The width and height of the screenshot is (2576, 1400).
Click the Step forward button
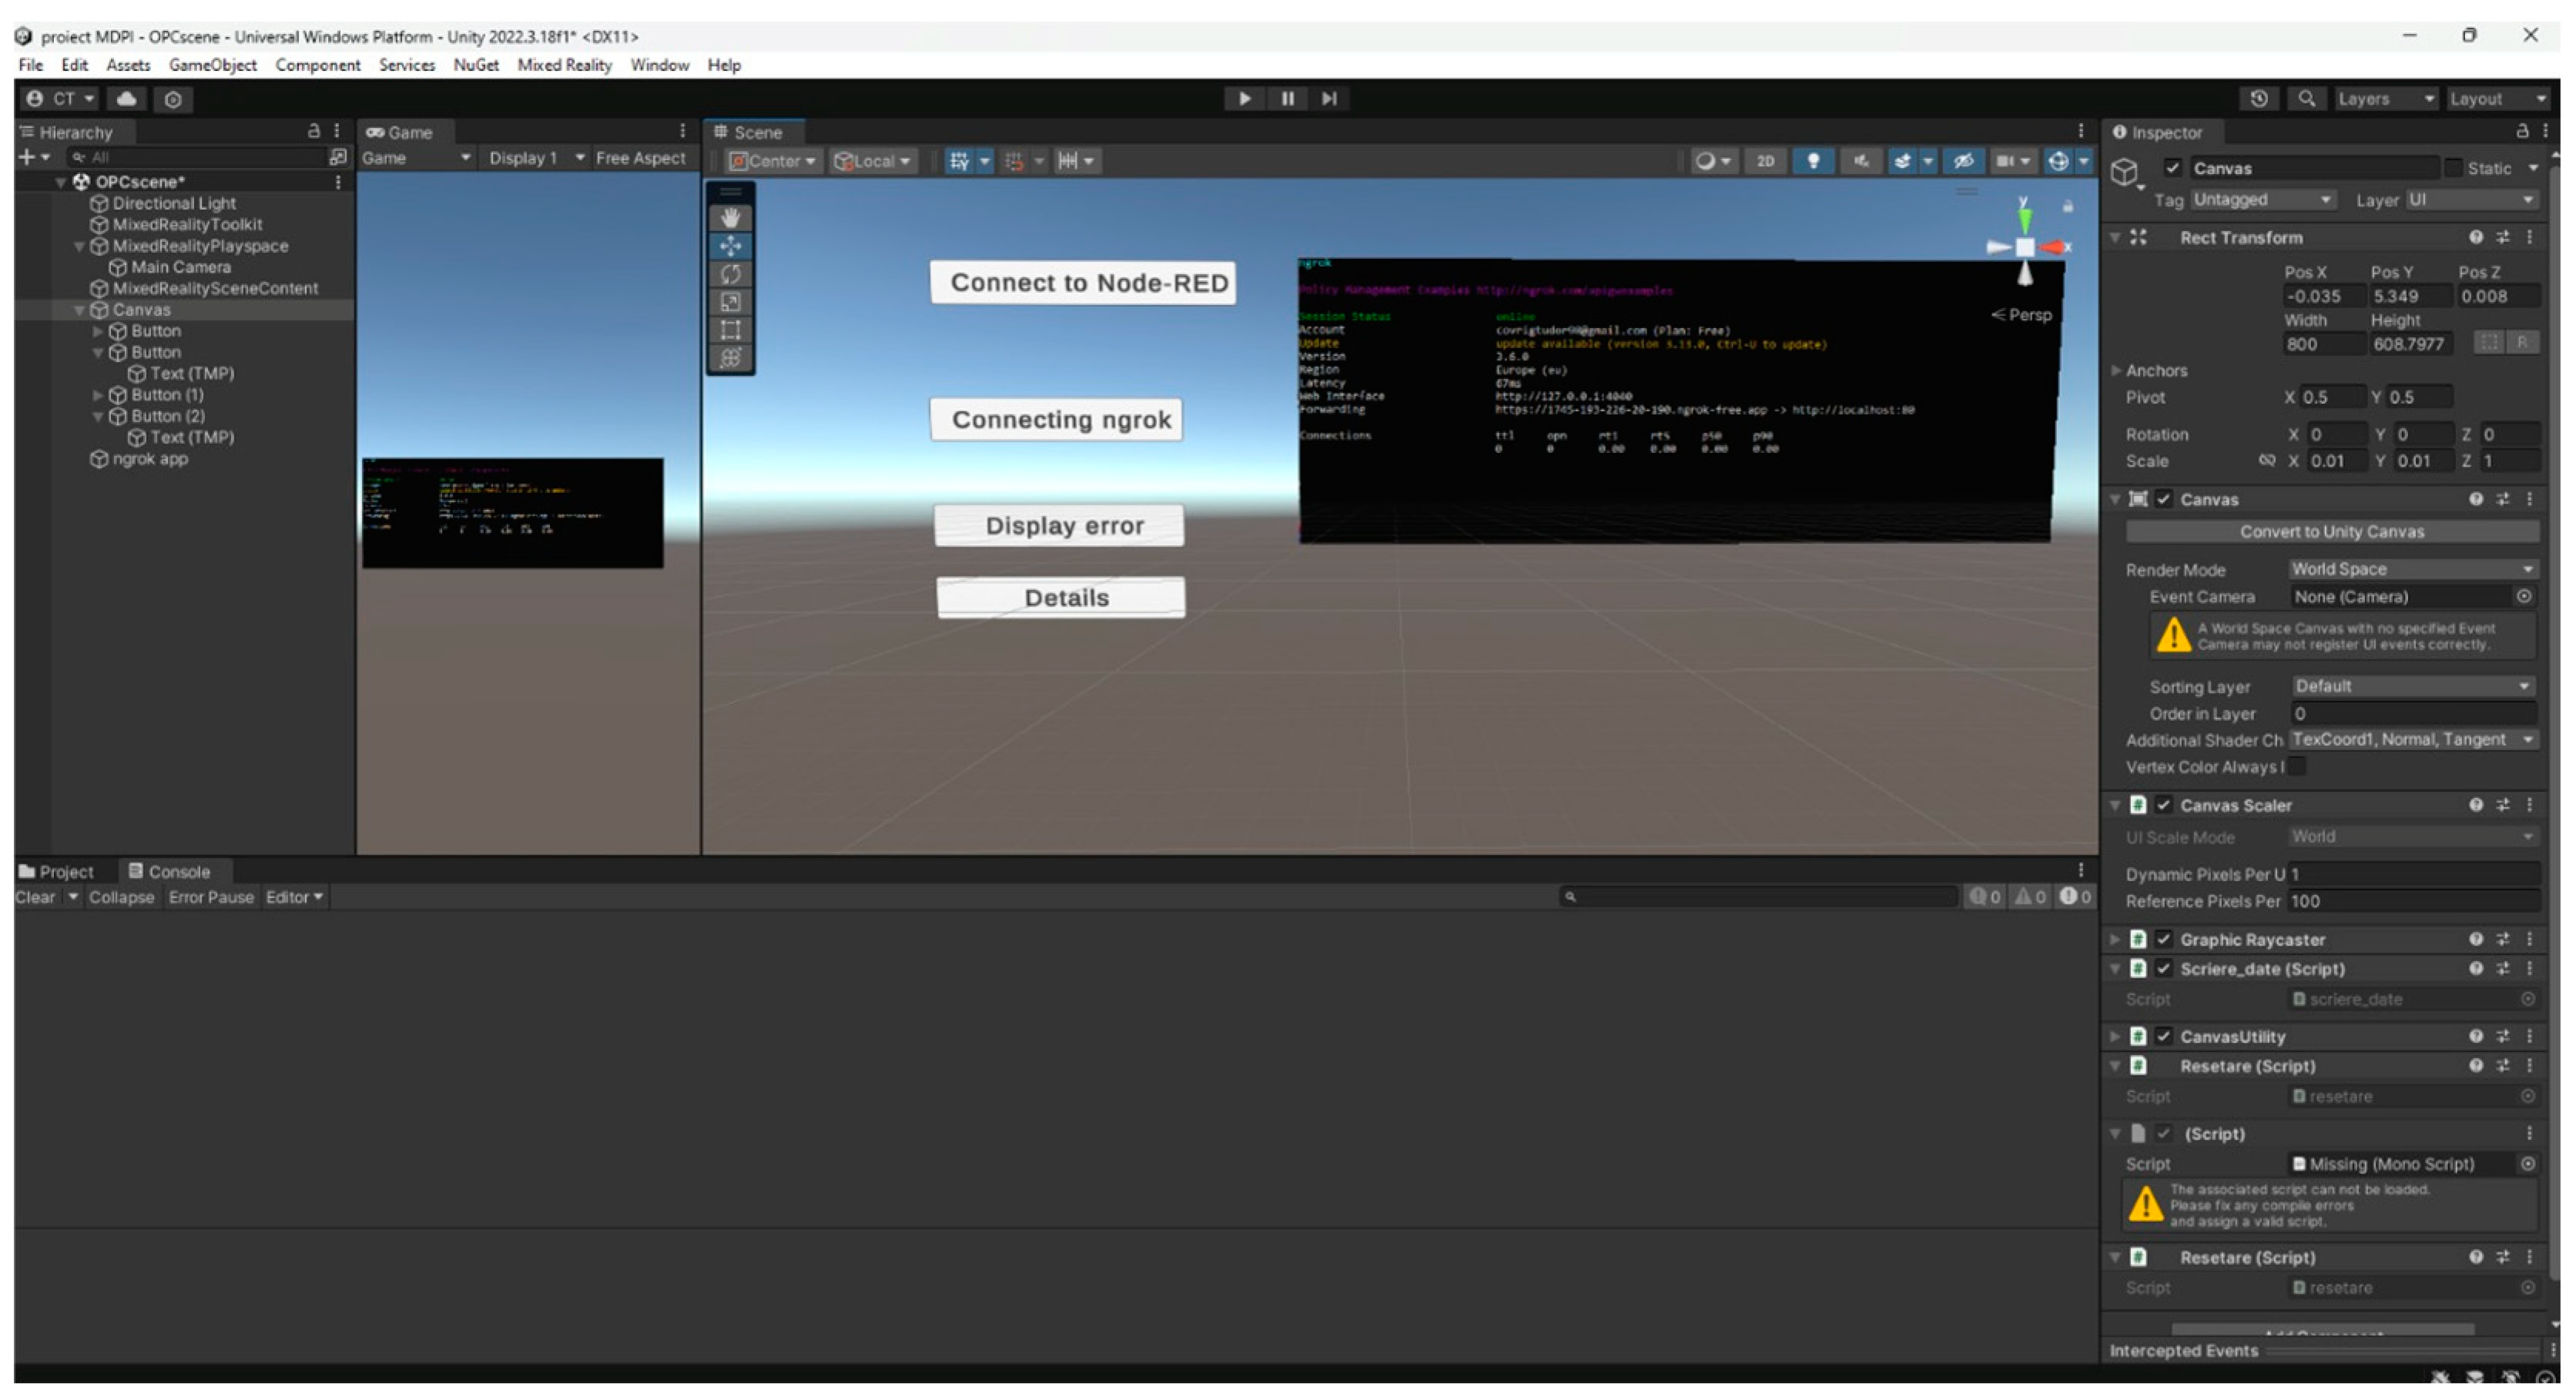pos(1329,98)
